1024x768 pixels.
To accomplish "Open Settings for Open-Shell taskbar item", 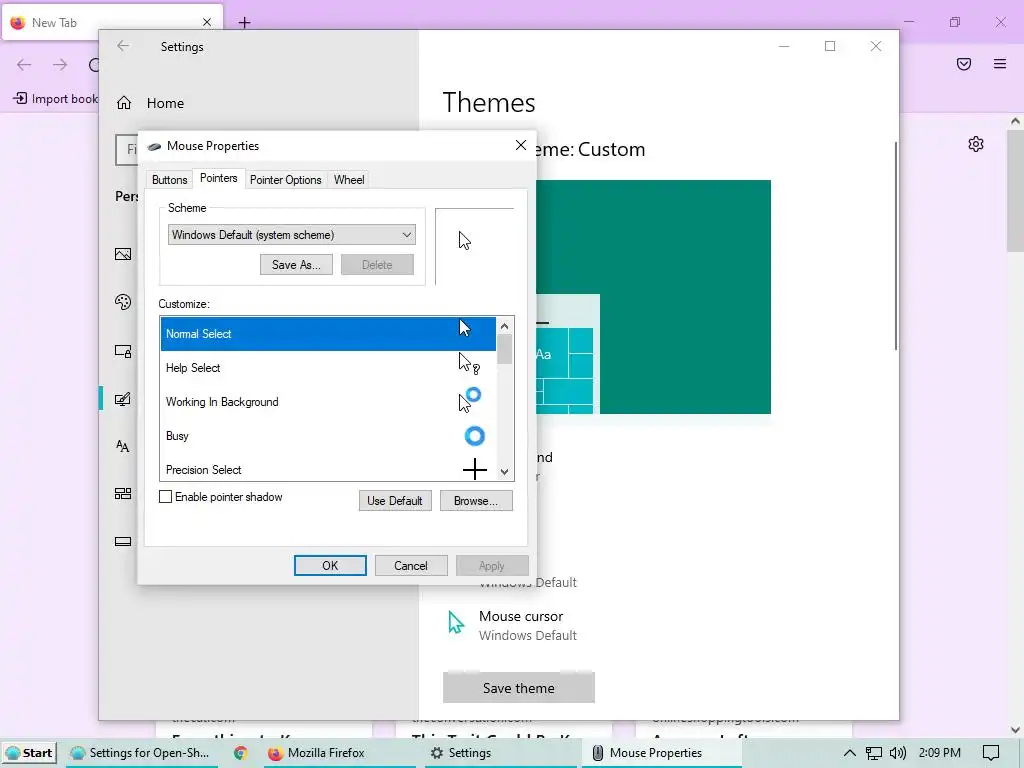I will (x=140, y=753).
